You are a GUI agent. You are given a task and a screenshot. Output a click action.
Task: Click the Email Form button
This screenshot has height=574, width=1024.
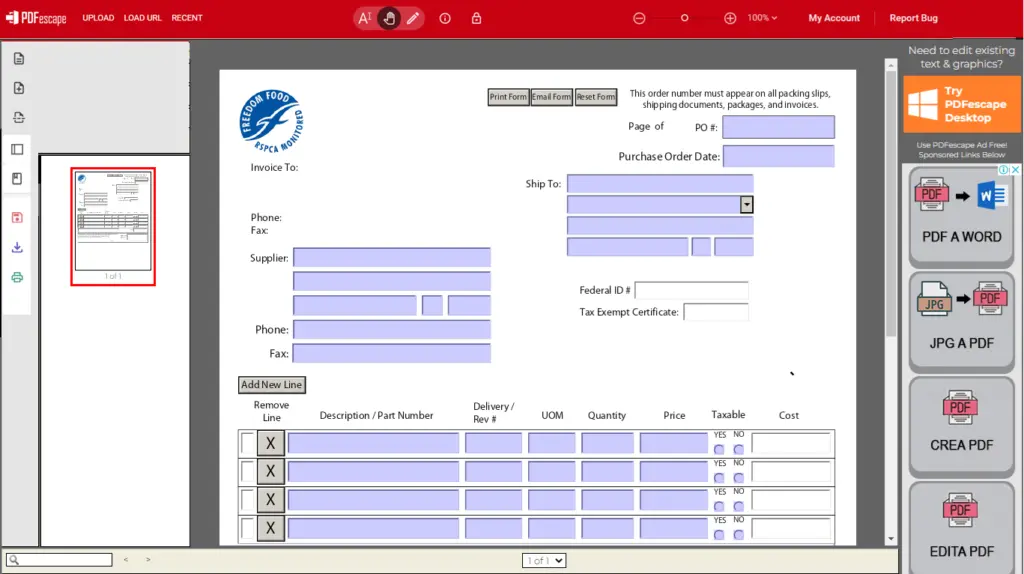551,97
